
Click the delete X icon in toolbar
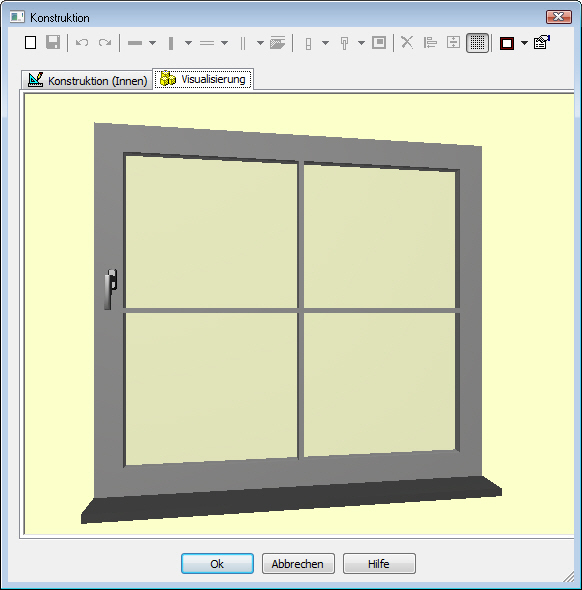[407, 43]
